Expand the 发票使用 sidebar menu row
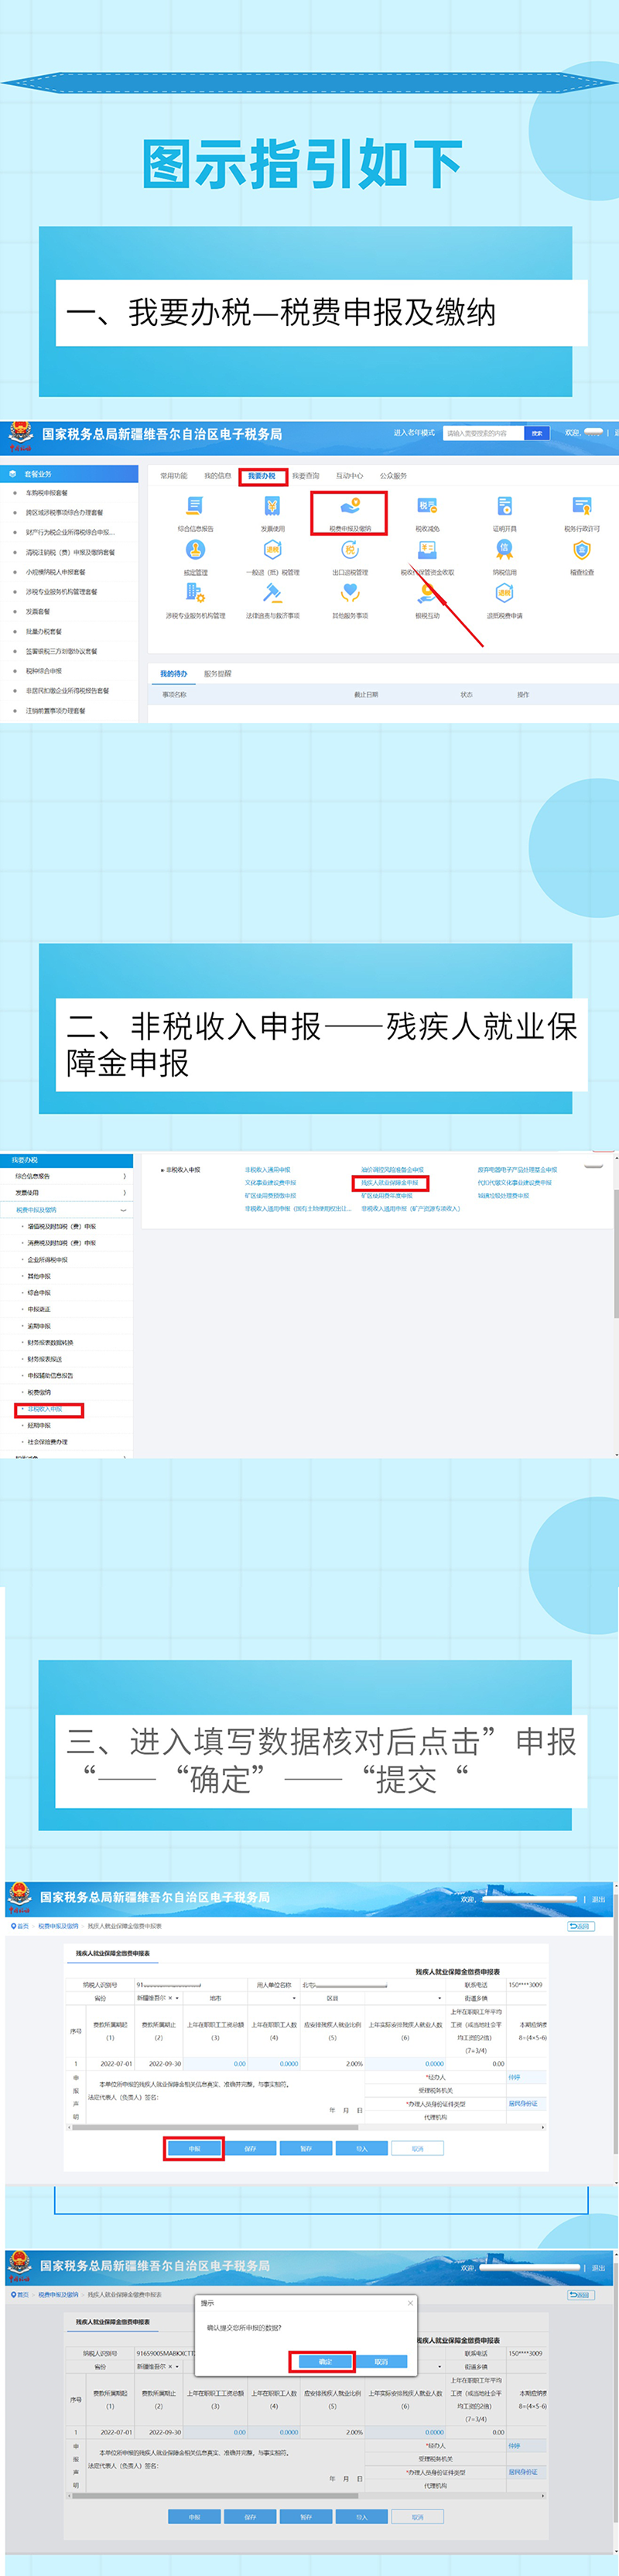619x2576 pixels. pyautogui.click(x=66, y=1193)
